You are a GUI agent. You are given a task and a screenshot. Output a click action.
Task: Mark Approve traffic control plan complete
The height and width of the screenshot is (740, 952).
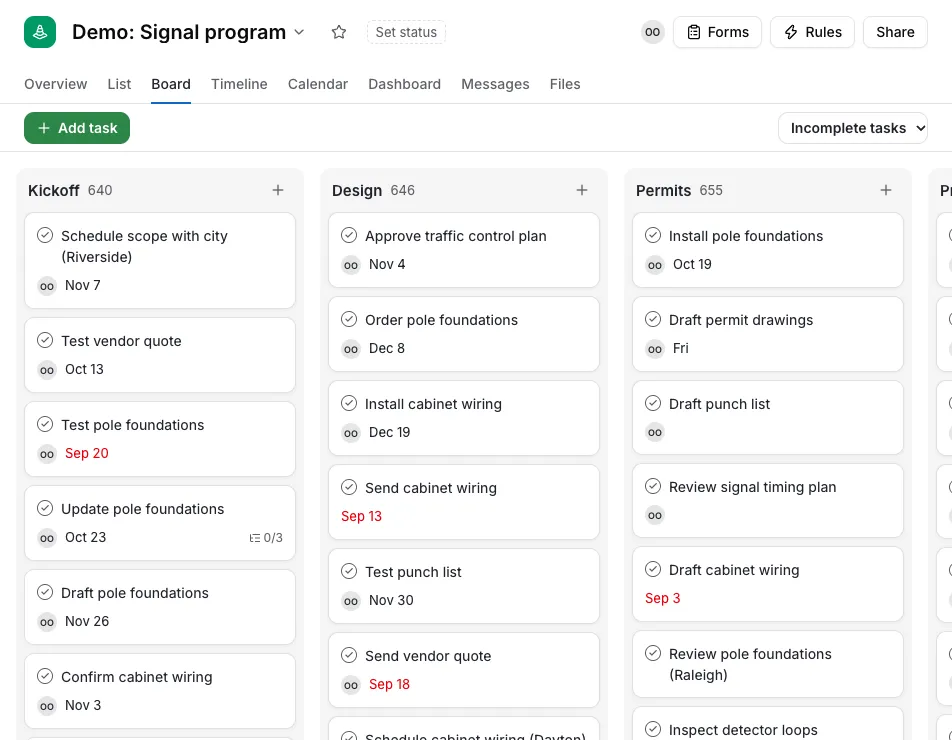tap(349, 235)
